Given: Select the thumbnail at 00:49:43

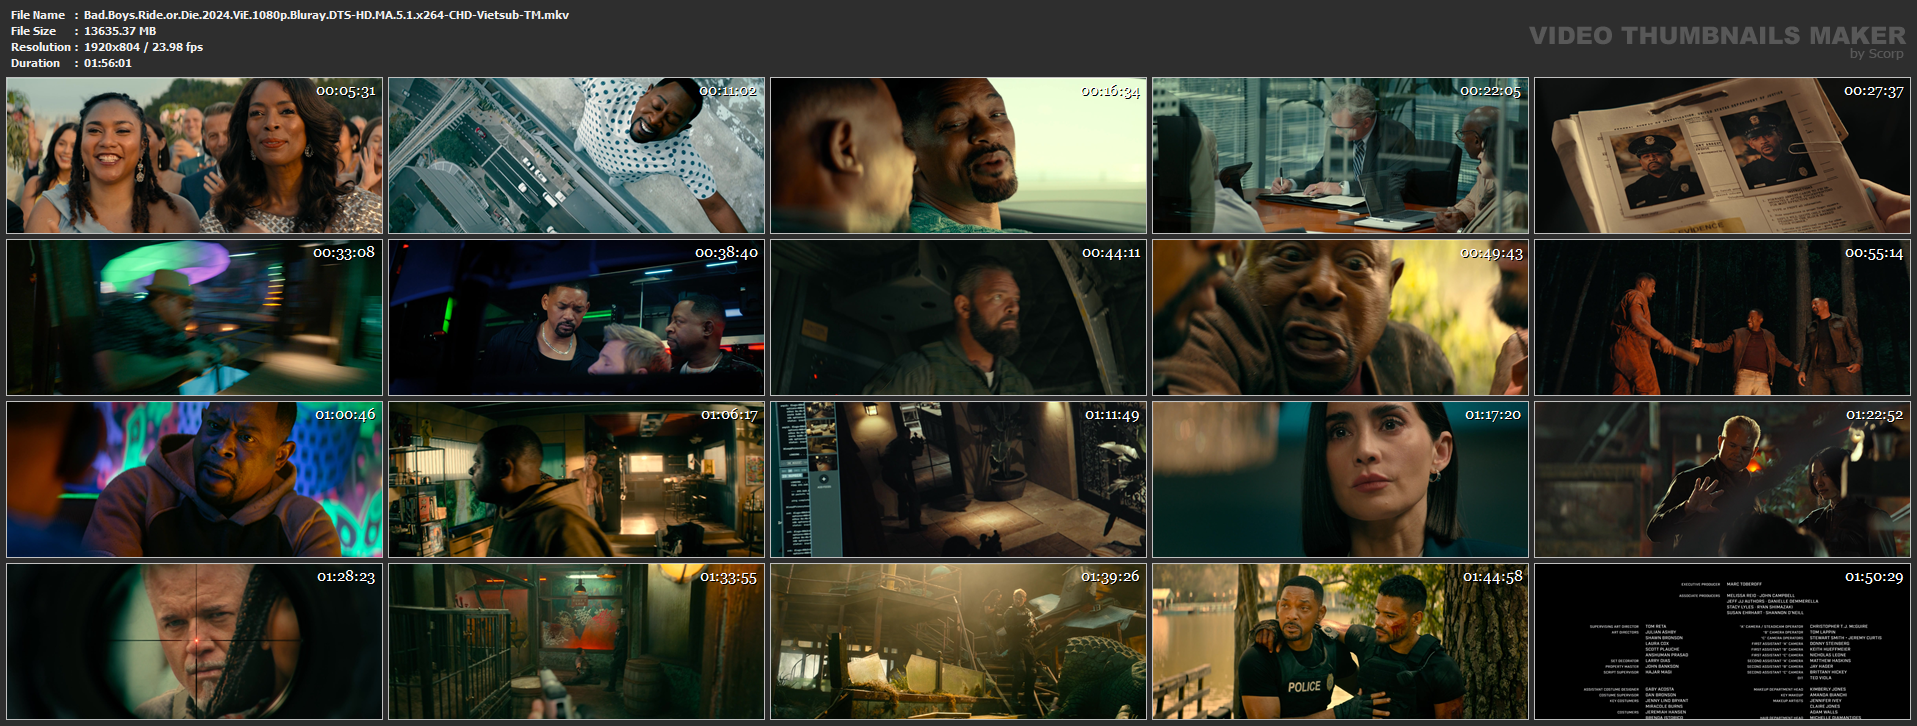Looking at the screenshot, I should [1340, 317].
